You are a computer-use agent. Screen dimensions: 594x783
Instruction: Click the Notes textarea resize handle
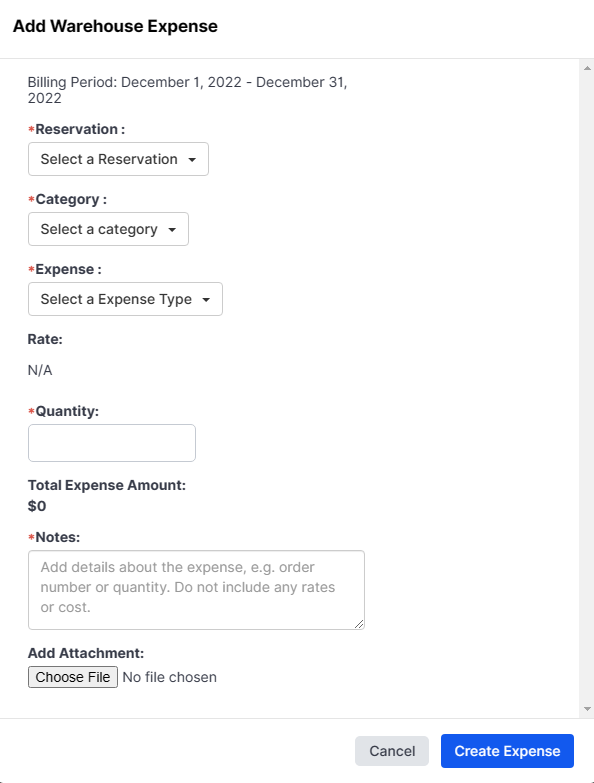coord(359,624)
